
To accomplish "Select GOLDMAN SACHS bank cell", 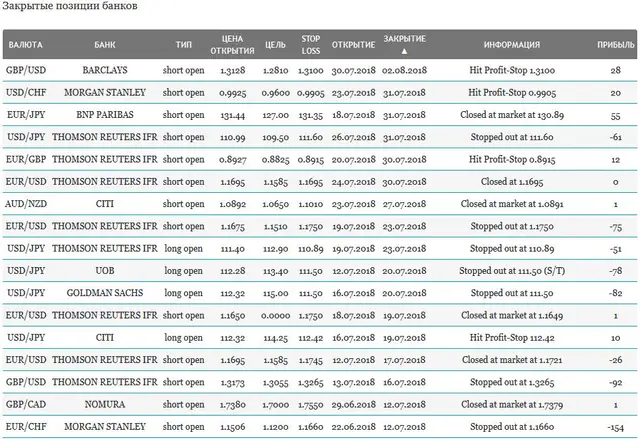I will click(105, 293).
